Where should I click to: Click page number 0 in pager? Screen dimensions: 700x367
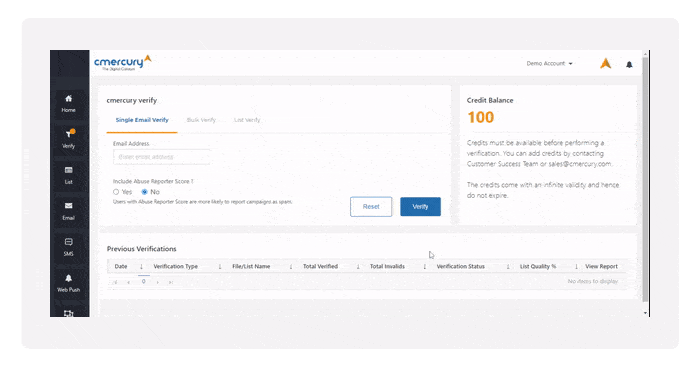click(x=143, y=282)
